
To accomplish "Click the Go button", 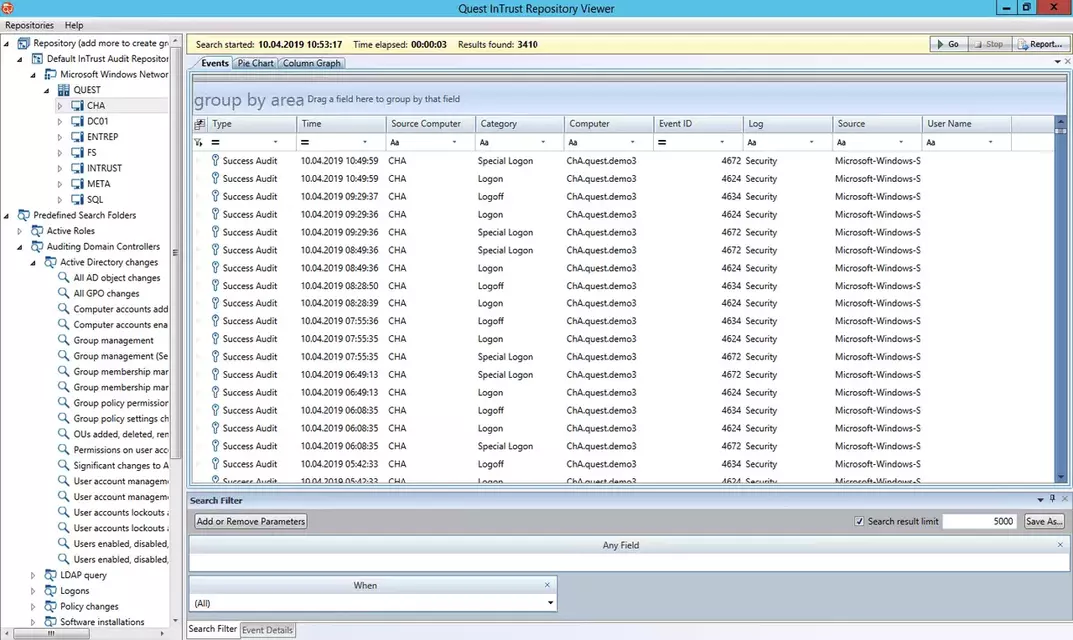I will click(x=948, y=44).
